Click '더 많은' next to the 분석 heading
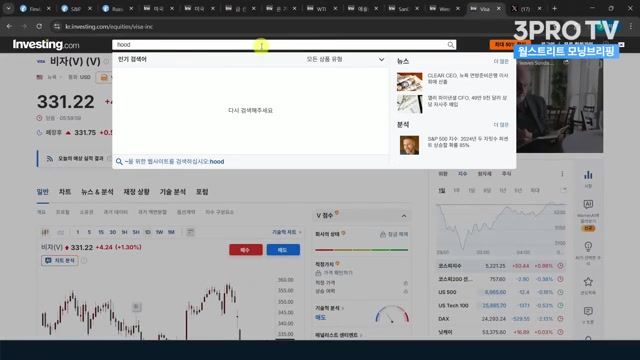The image size is (640, 360). click(x=501, y=124)
